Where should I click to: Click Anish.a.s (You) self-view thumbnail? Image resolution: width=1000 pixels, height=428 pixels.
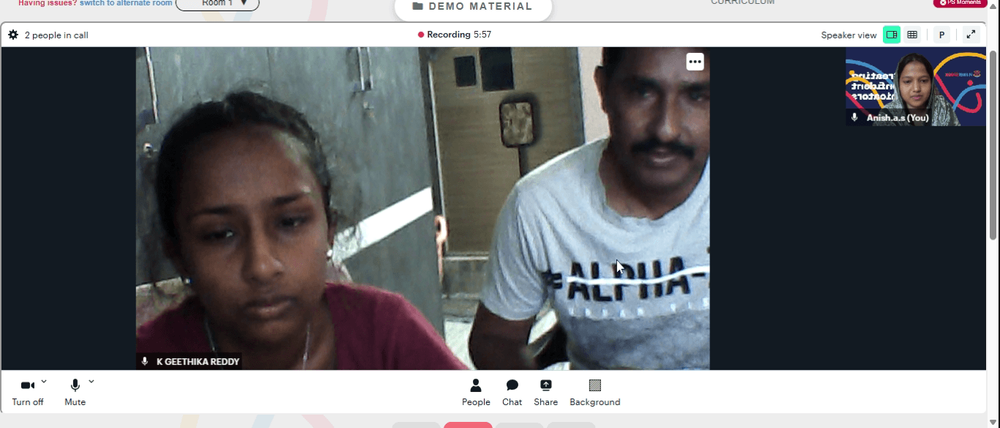tap(915, 87)
